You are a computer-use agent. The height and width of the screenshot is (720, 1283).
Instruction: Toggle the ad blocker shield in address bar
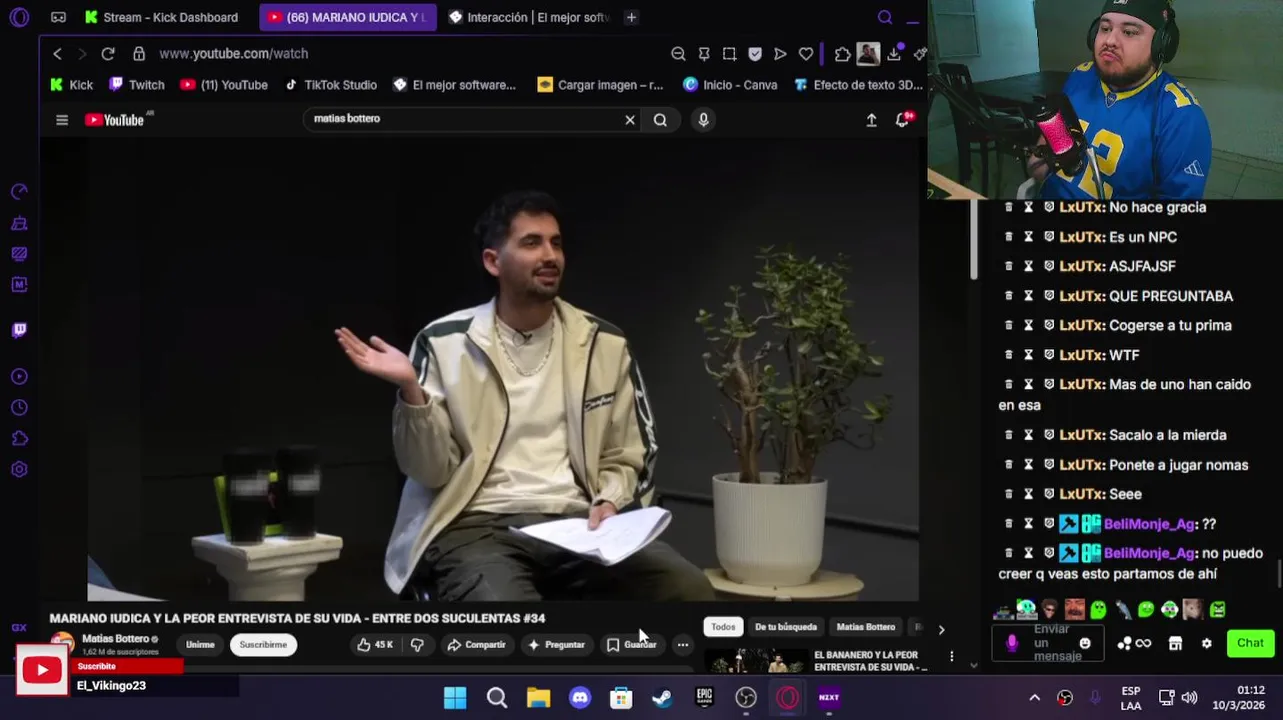tap(755, 54)
